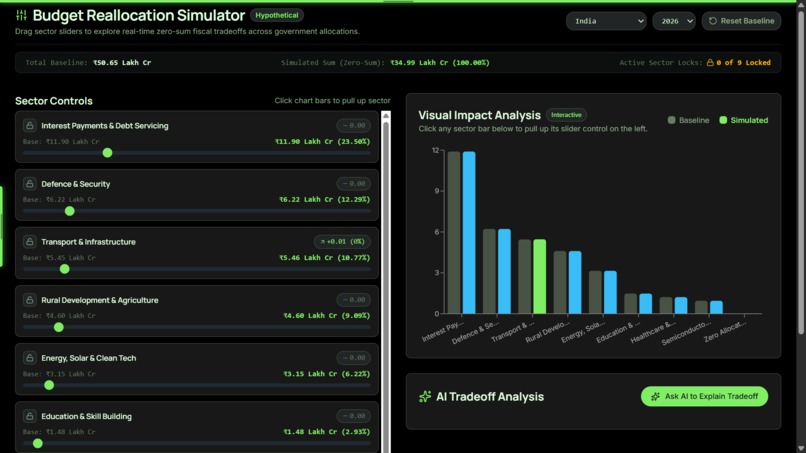
Task: Click the Interest Pay... baseline gray bar
Action: [454, 232]
